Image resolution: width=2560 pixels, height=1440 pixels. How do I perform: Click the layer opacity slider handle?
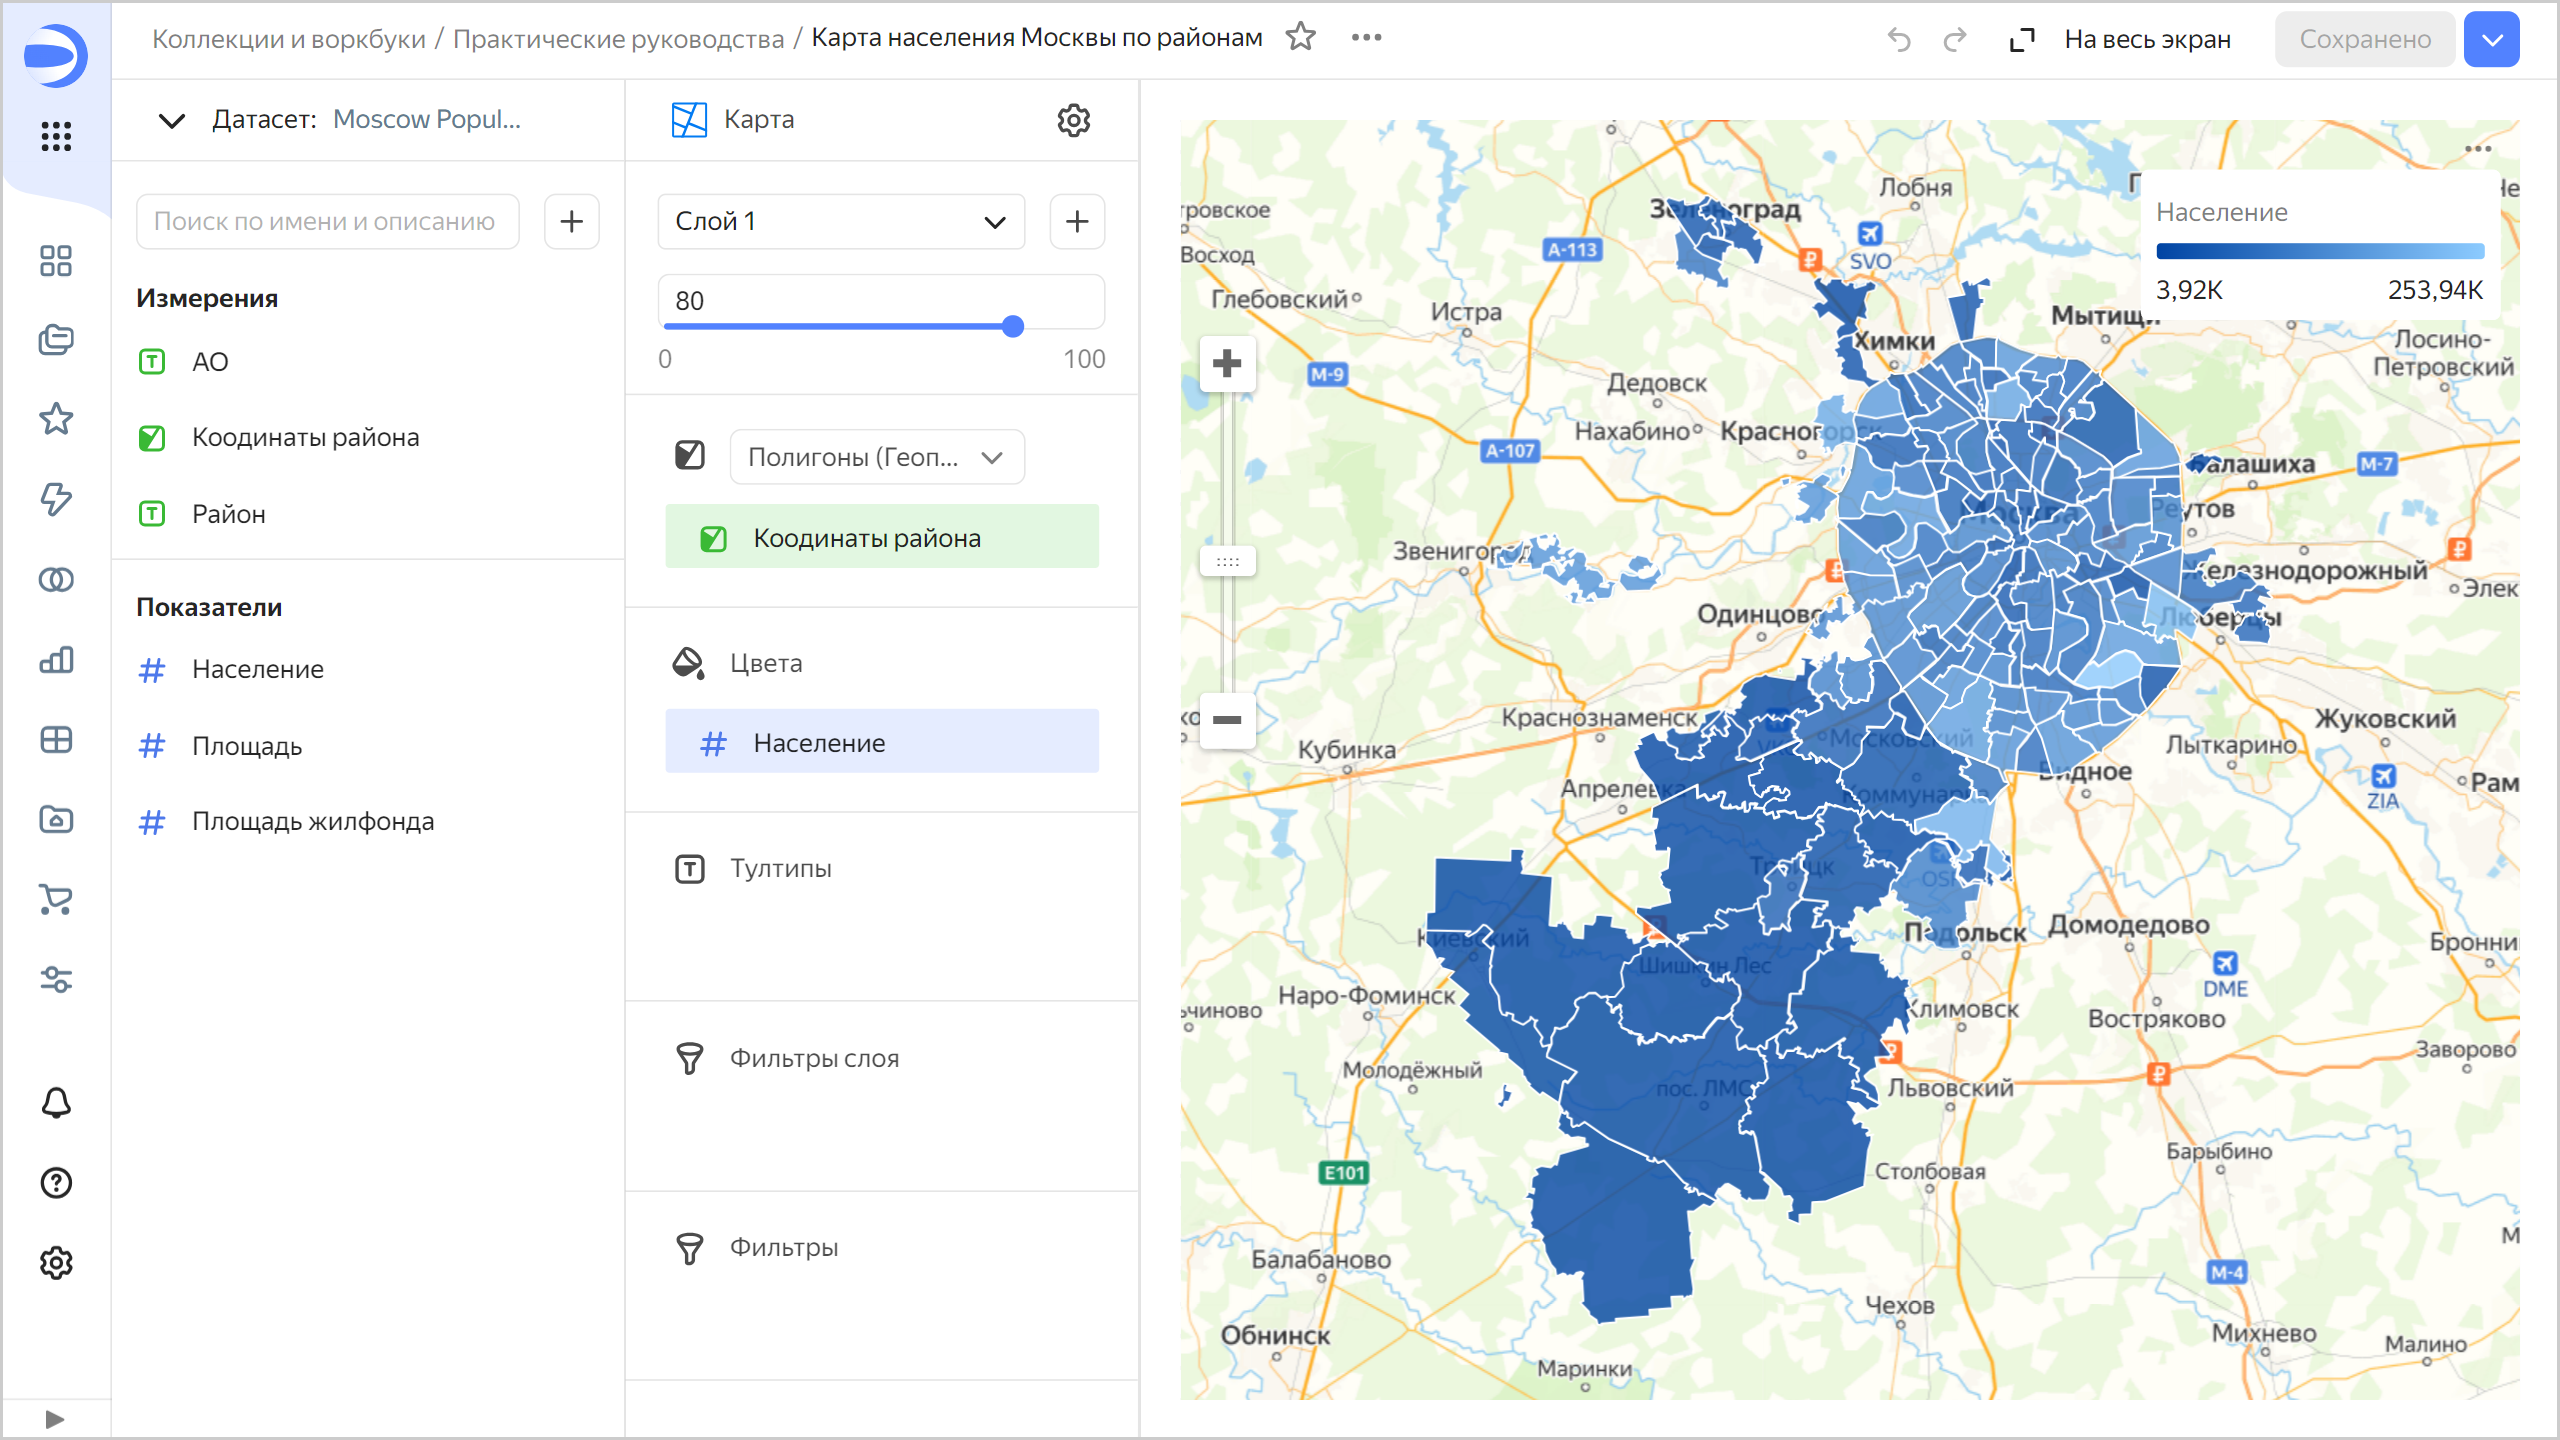(1012, 326)
